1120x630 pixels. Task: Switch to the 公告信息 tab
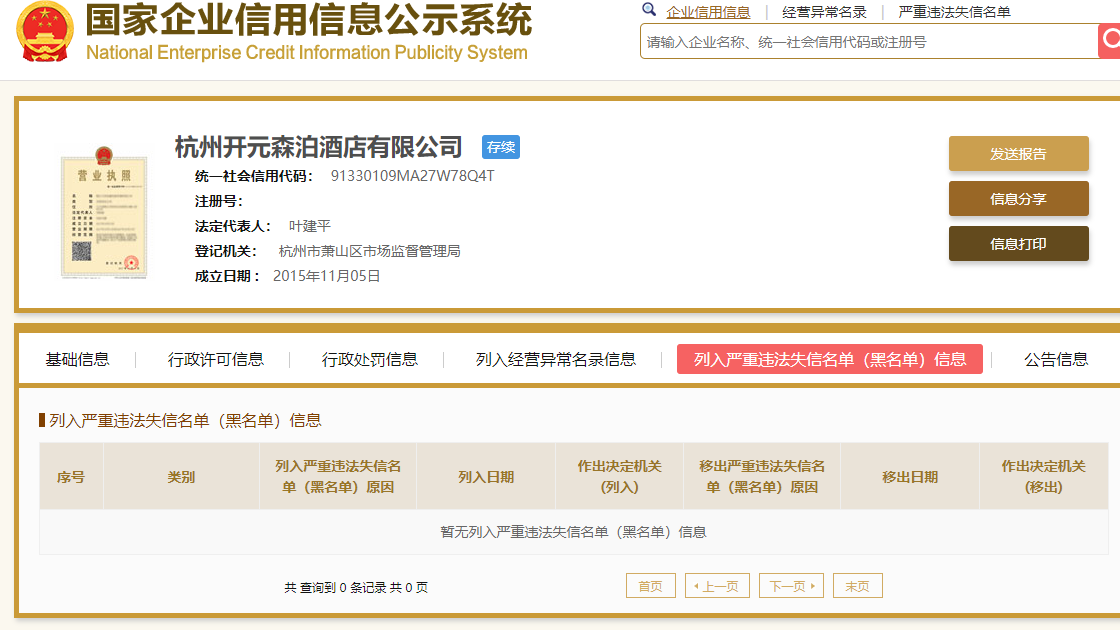(x=1056, y=359)
